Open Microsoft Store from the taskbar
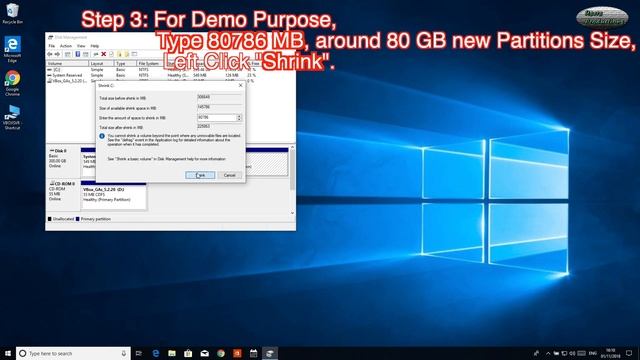640x360 pixels. [x=188, y=353]
